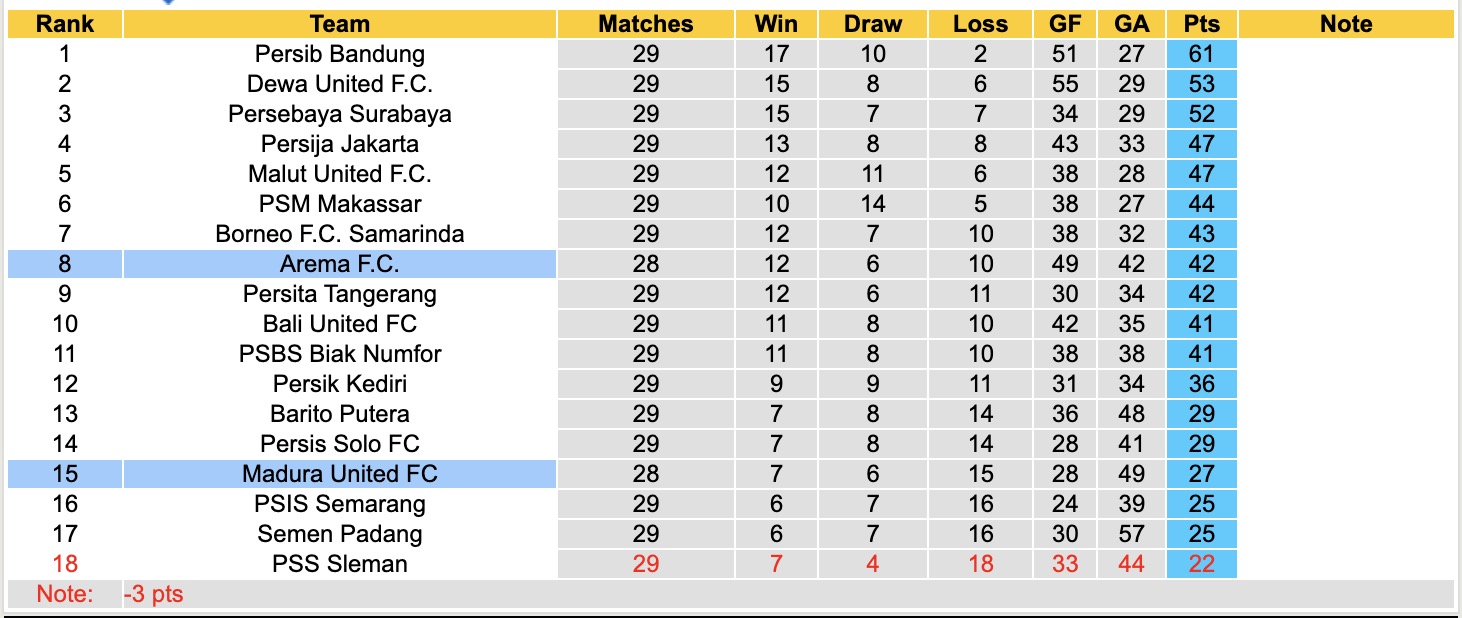Click the Semen Padang team name
The width and height of the screenshot is (1462, 618).
click(340, 534)
